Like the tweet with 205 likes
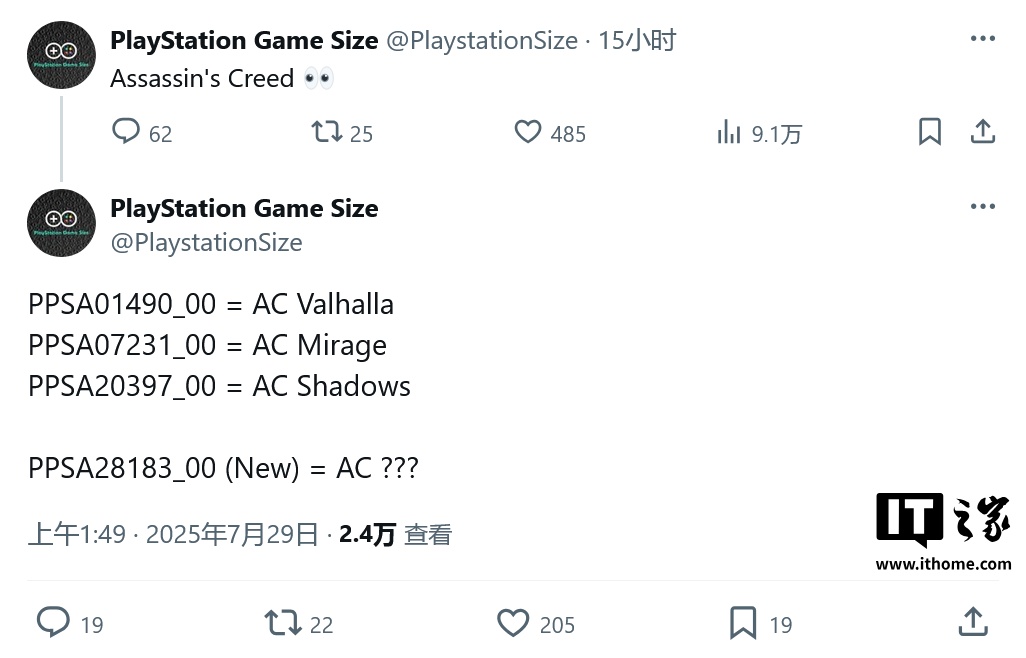The height and width of the screenshot is (658, 1026). (513, 623)
